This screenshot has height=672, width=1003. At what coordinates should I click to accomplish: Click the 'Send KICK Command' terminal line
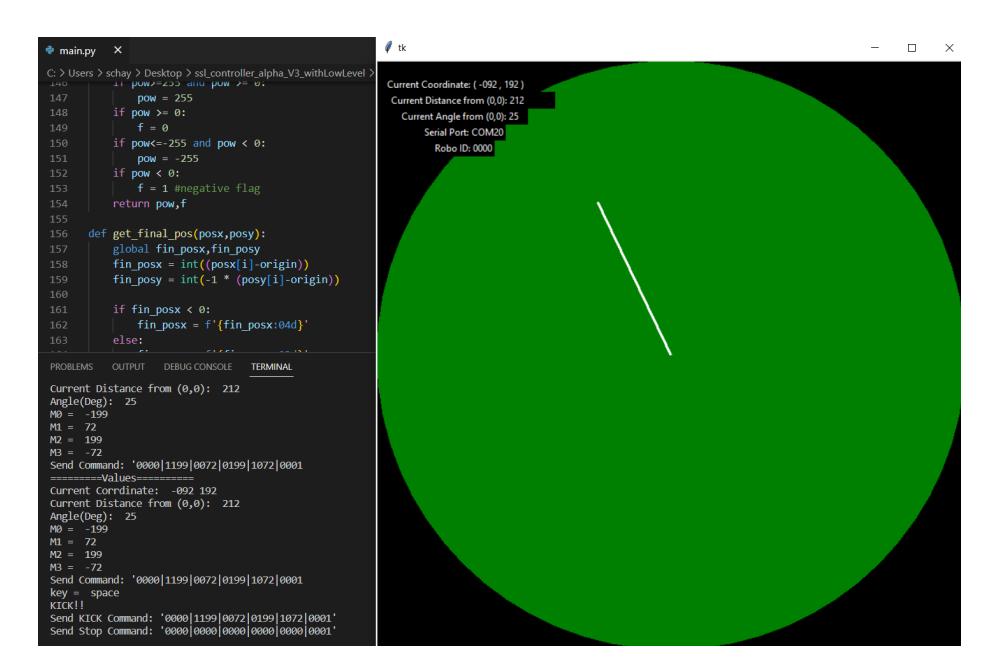click(x=193, y=618)
